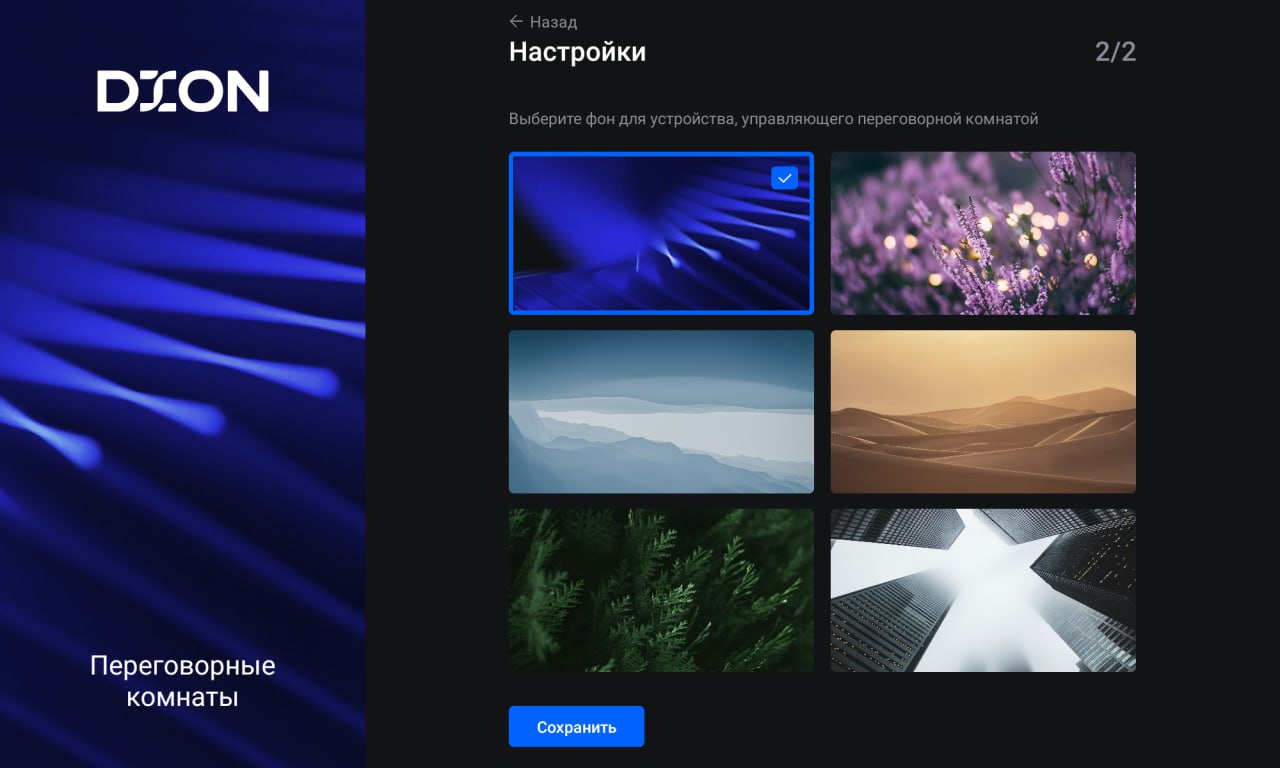Go back via the Назад link
1280x768 pixels.
[553, 22]
